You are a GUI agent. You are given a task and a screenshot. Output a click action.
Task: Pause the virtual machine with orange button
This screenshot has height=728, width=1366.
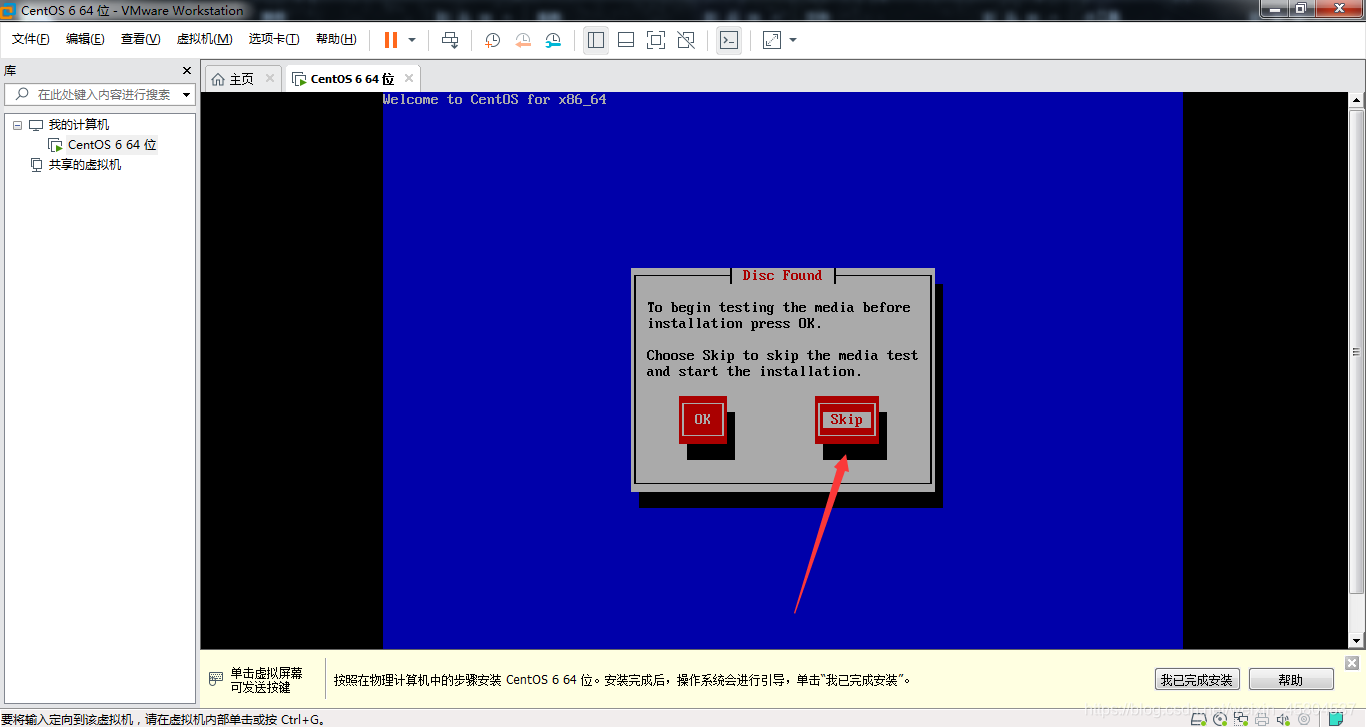point(391,40)
